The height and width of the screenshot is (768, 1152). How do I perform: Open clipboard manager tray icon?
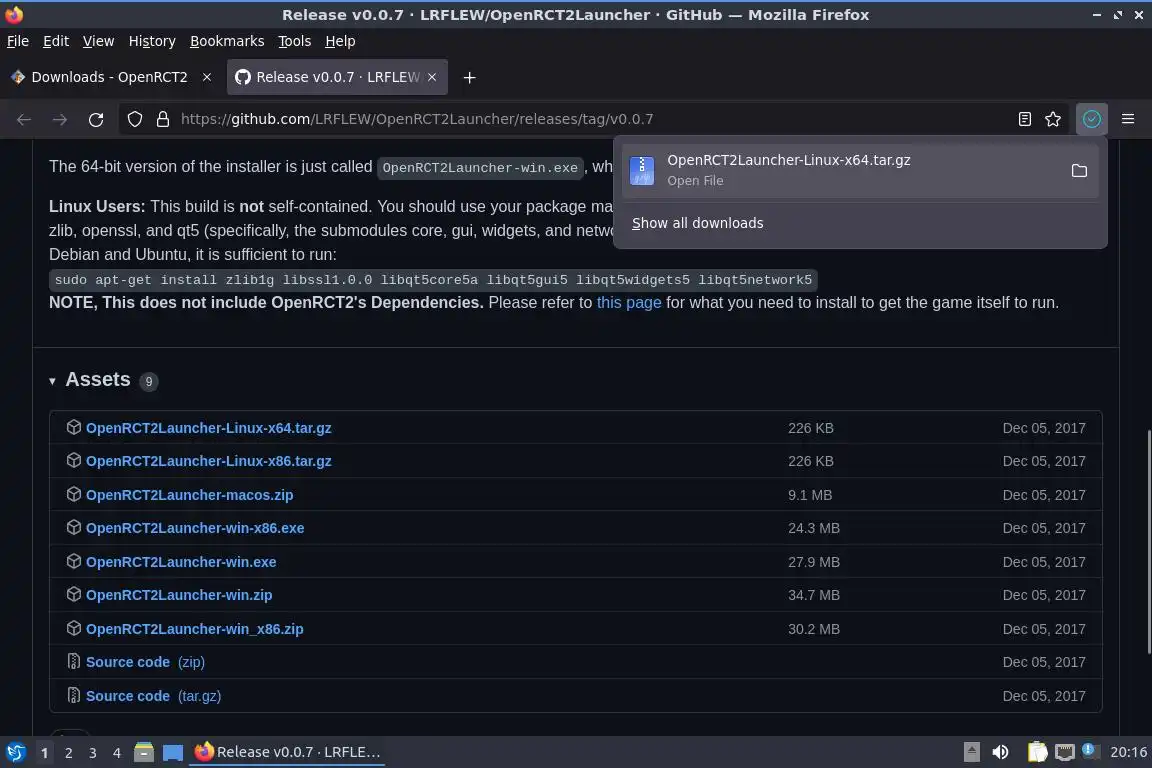pos(1037,752)
